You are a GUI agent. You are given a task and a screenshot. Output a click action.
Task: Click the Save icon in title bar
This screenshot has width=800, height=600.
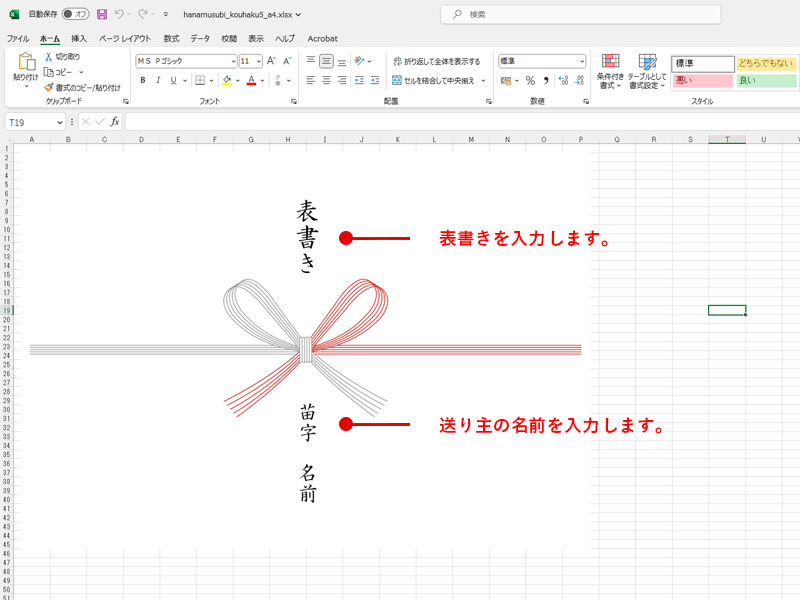(102, 15)
